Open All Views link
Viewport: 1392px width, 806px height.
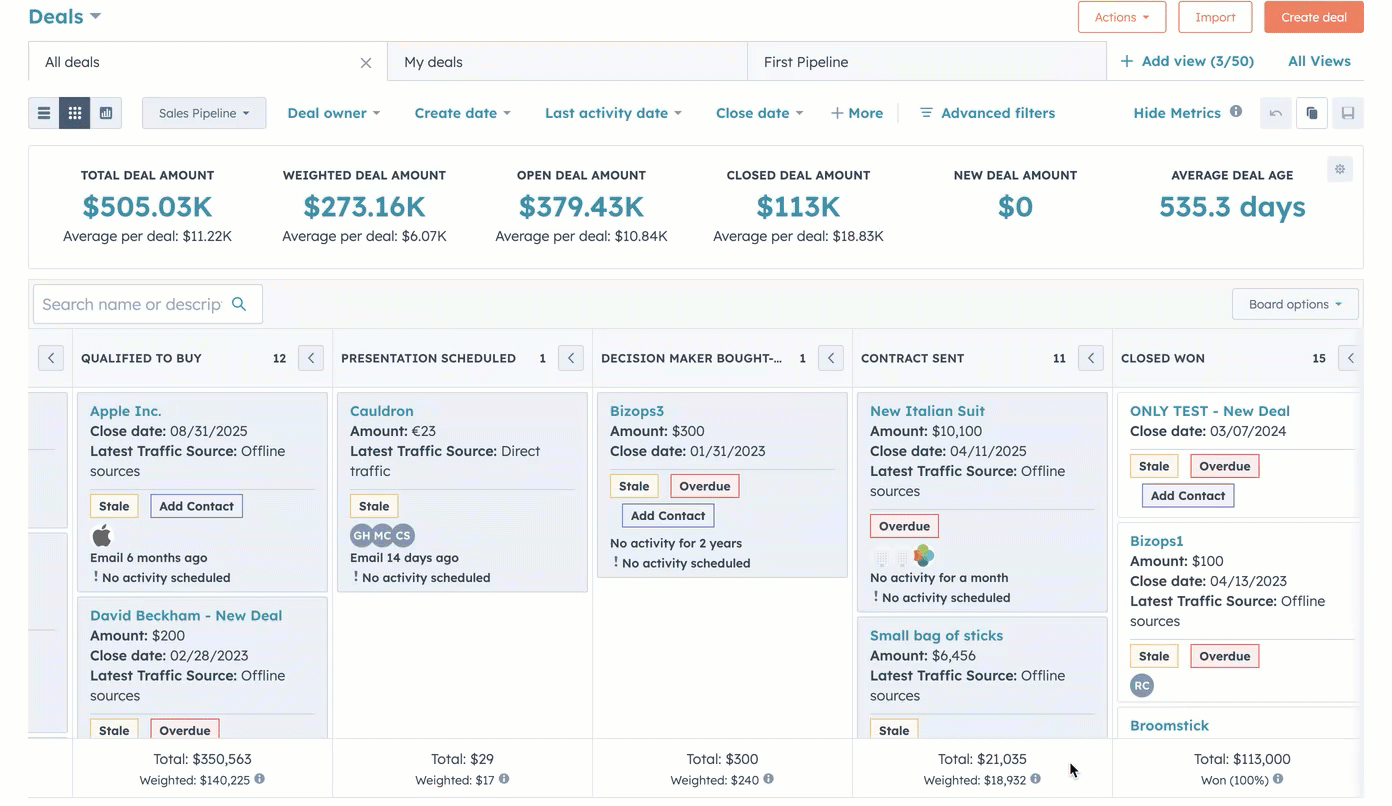tap(1319, 61)
